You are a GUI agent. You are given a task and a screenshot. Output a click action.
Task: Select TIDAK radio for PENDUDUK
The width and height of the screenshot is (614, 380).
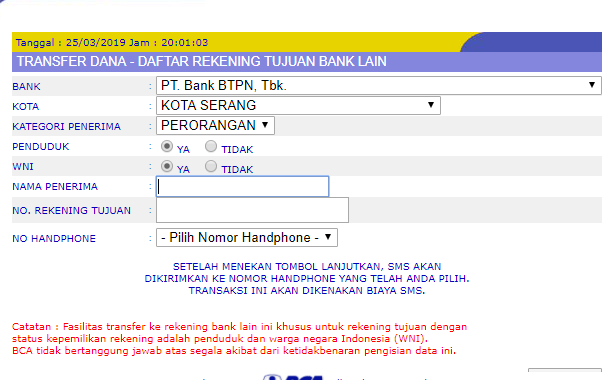click(211, 147)
